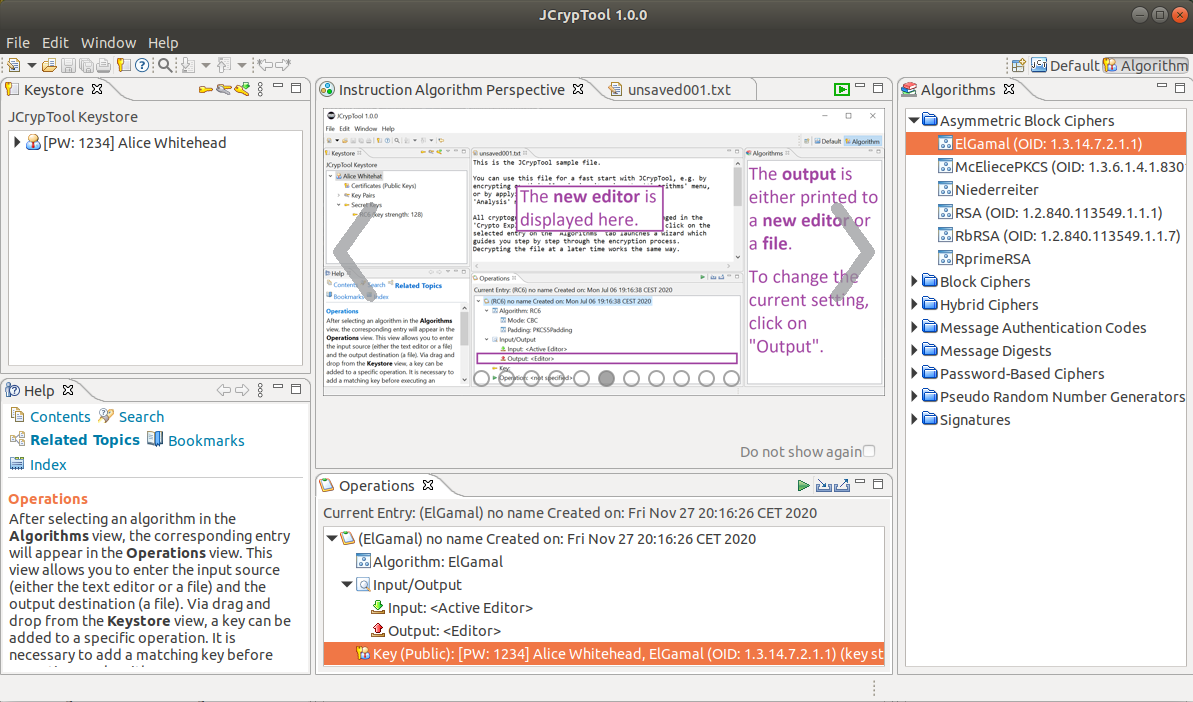Expand Signatures folder
Image resolution: width=1193 pixels, height=702 pixels.
click(914, 419)
